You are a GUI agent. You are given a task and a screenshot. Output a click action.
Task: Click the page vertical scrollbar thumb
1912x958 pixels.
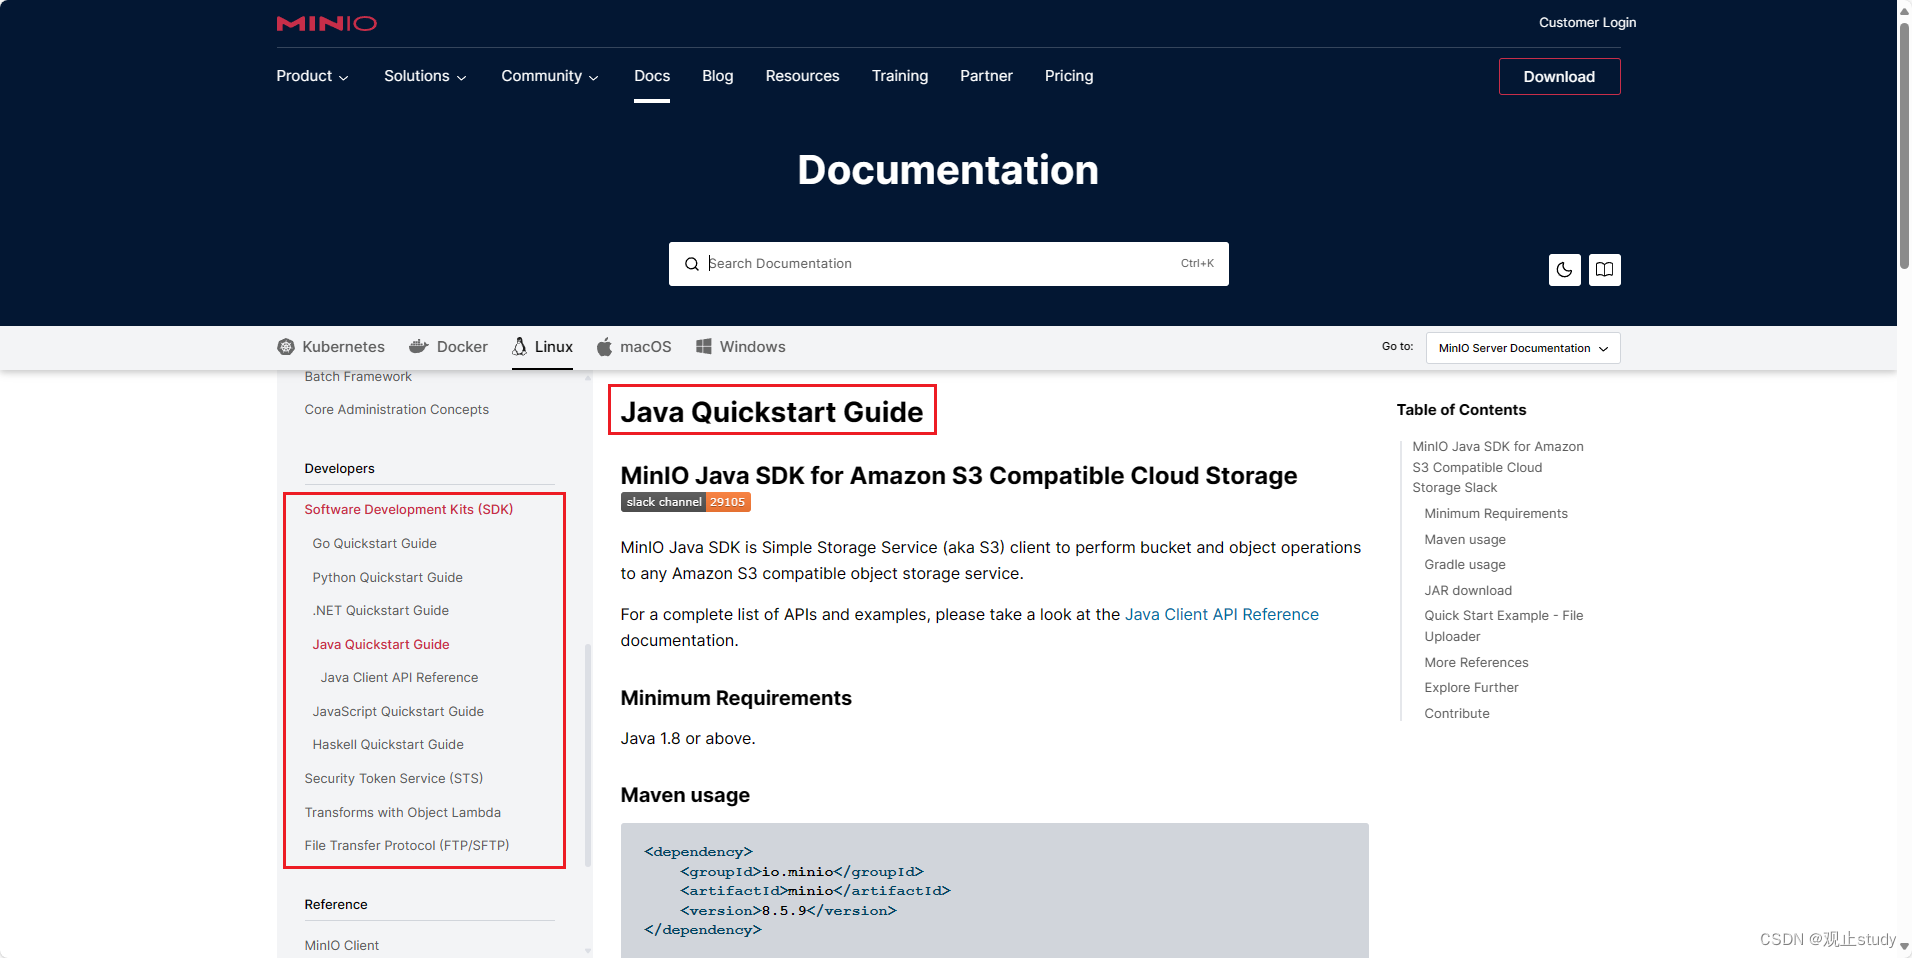tap(1904, 145)
